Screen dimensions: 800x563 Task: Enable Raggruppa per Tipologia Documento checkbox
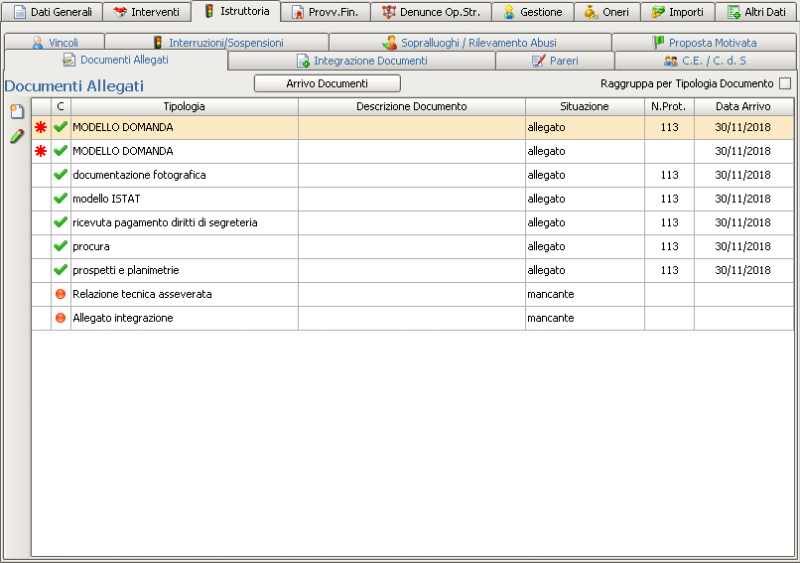tap(785, 84)
